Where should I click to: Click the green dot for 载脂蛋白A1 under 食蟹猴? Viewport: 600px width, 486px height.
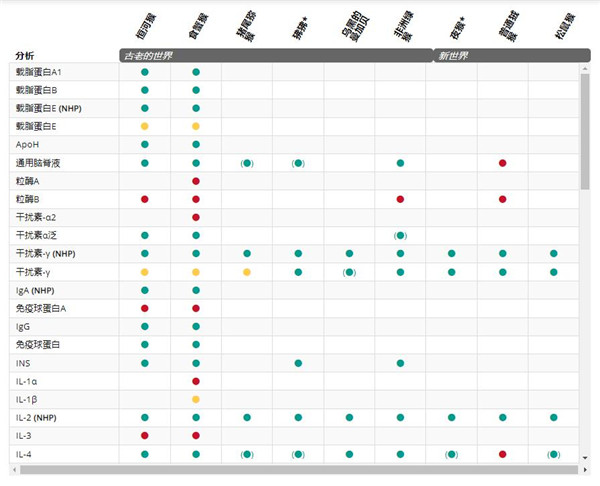coord(196,73)
